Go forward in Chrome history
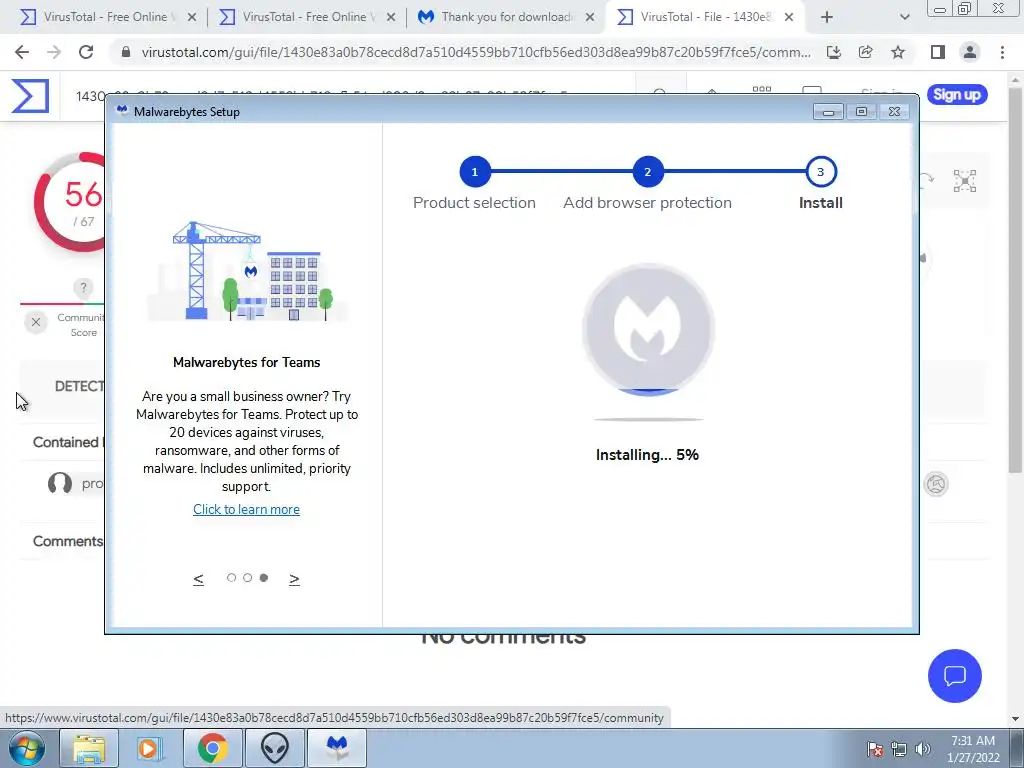Viewport: 1024px width, 768px height. pos(54,52)
